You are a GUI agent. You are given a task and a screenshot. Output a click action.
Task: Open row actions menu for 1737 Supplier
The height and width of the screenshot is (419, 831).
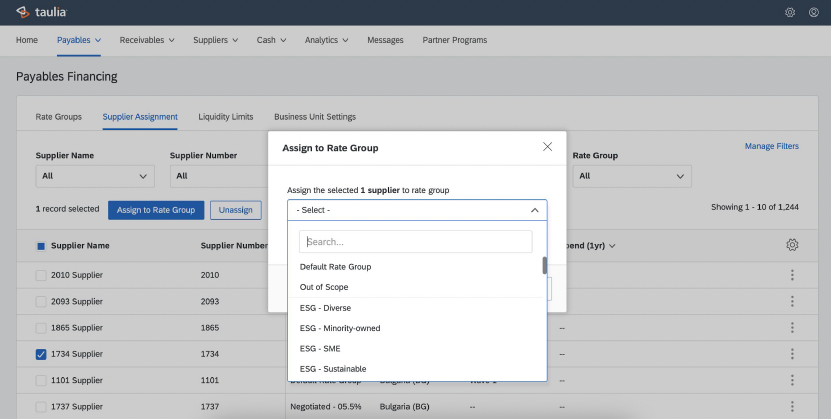[792, 407]
